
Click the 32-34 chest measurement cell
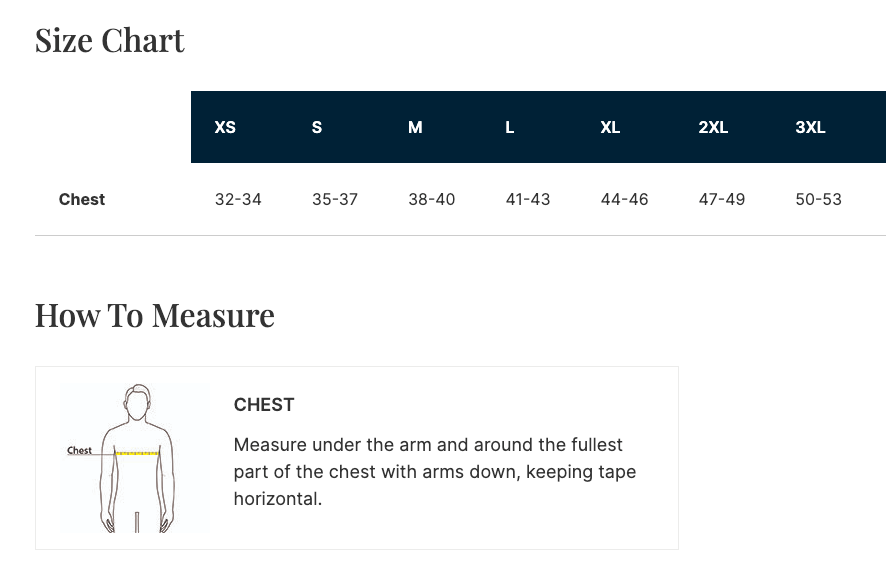pos(238,199)
